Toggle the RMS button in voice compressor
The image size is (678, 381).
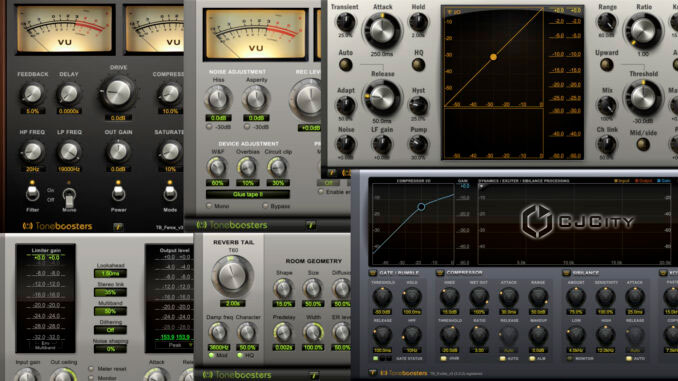[443, 359]
